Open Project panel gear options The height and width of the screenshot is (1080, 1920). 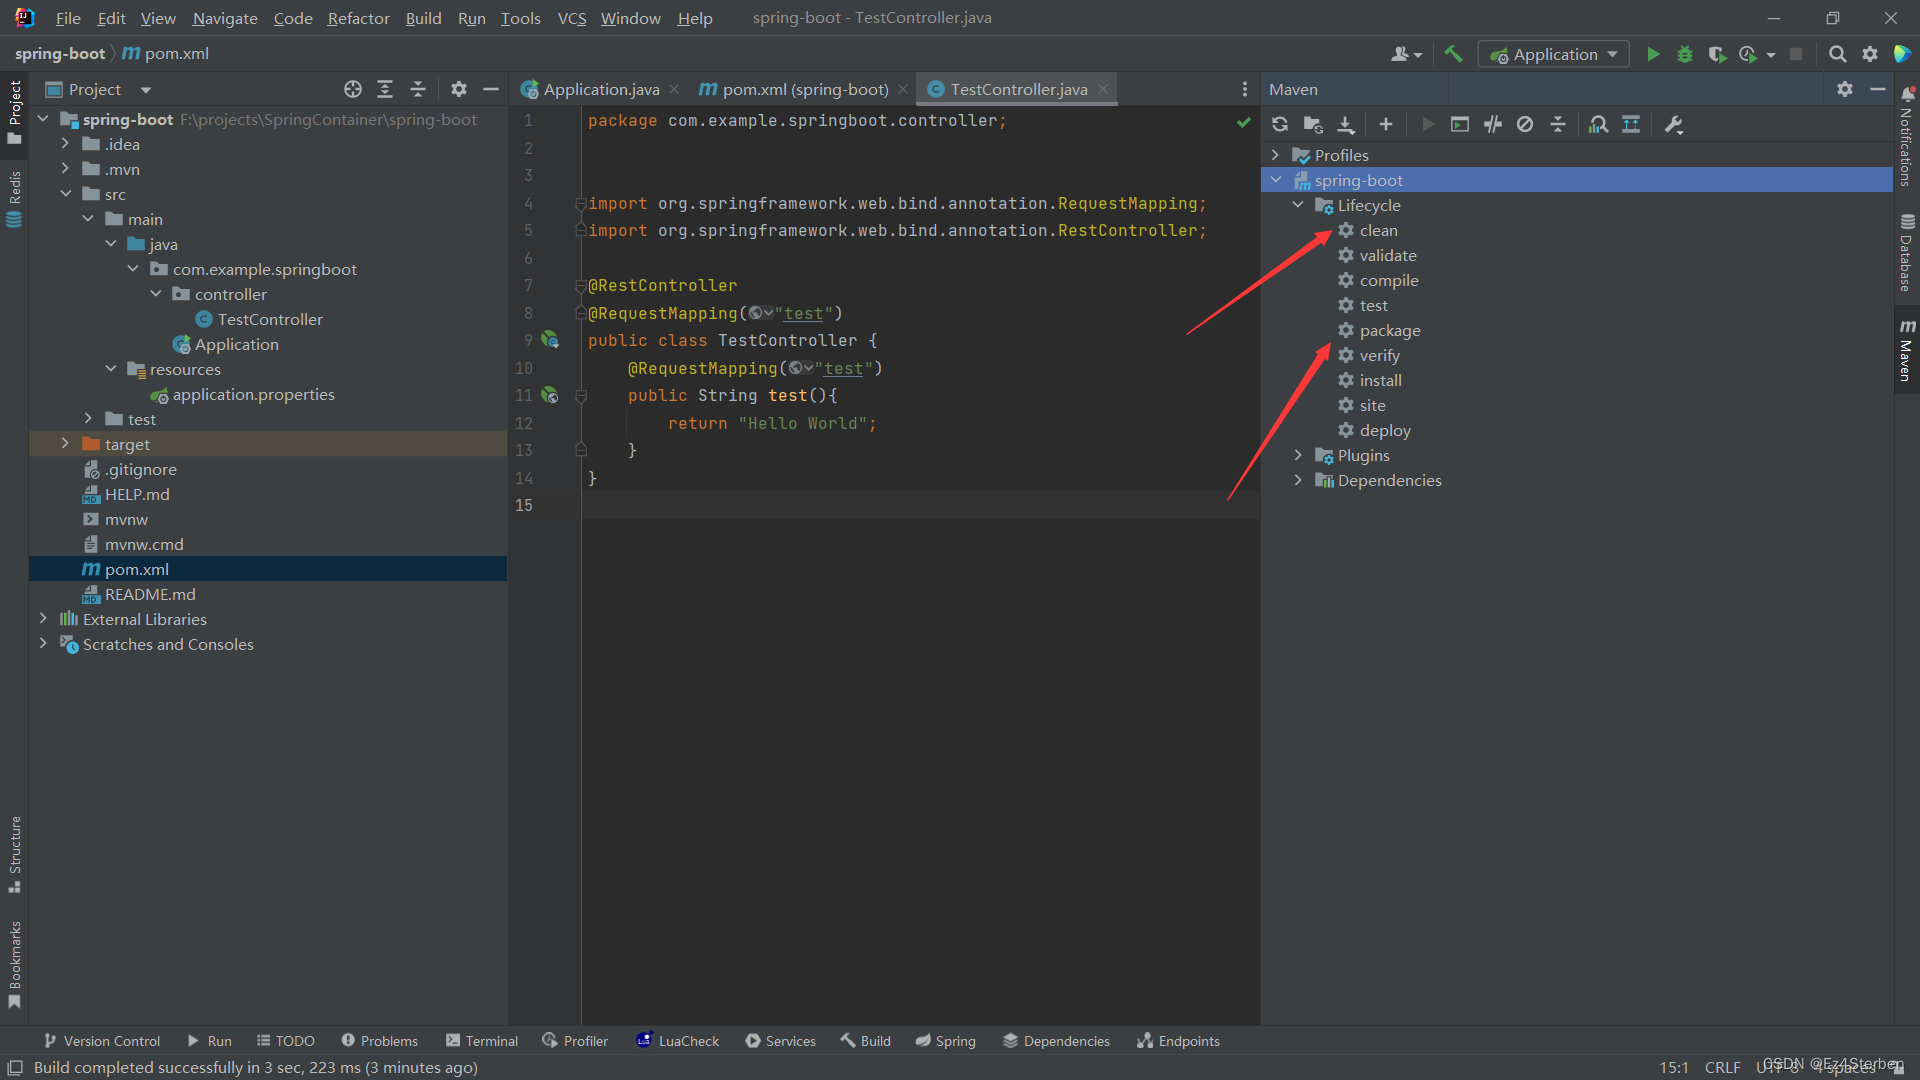459,89
